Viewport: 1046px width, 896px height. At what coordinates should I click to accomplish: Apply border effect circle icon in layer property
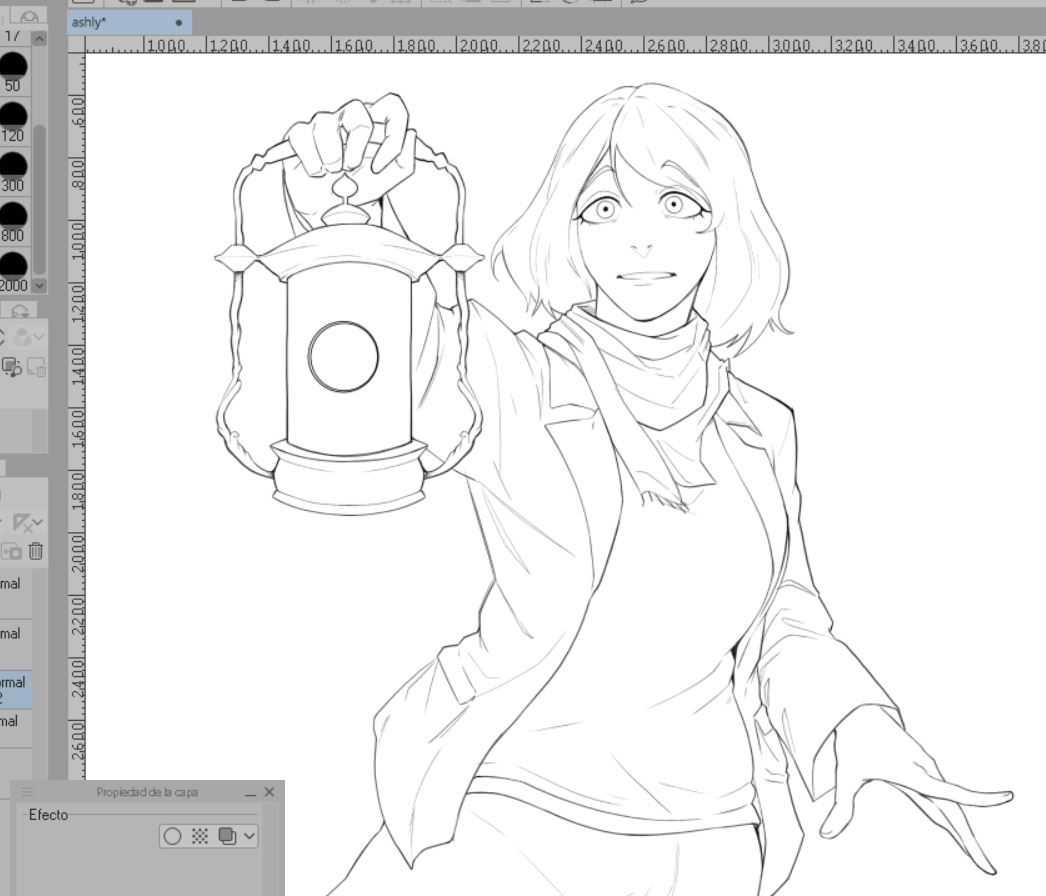coord(172,836)
